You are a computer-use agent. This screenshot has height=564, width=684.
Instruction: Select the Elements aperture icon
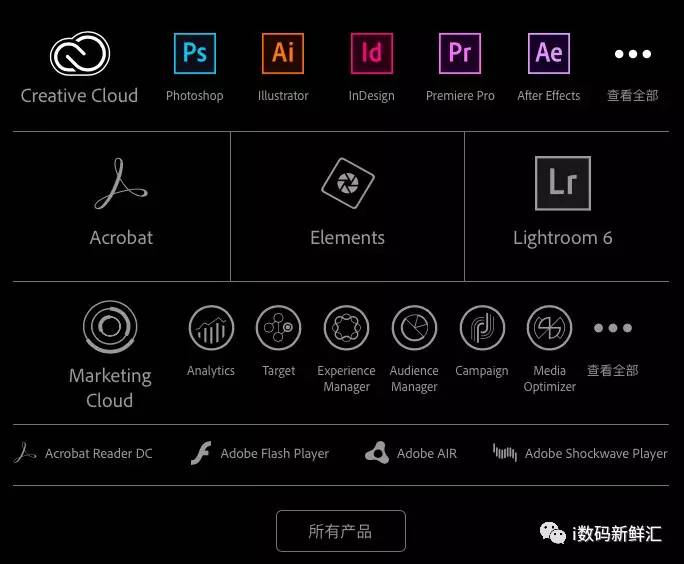(348, 183)
